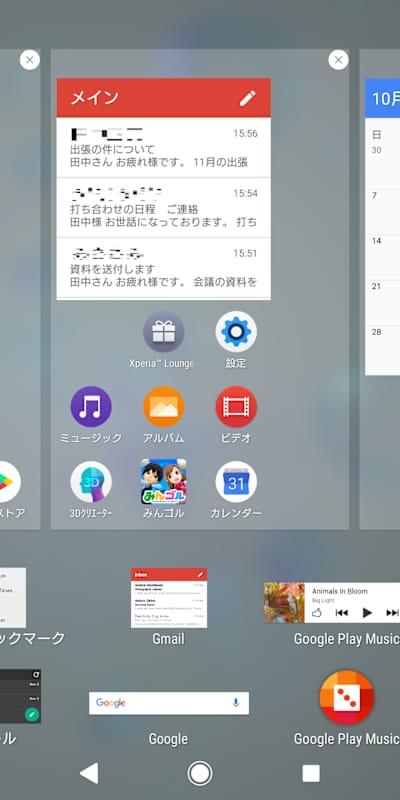Viewport: 400px width, 800px height.
Task: Open the Xperia Lounge app icon
Action: (163, 332)
